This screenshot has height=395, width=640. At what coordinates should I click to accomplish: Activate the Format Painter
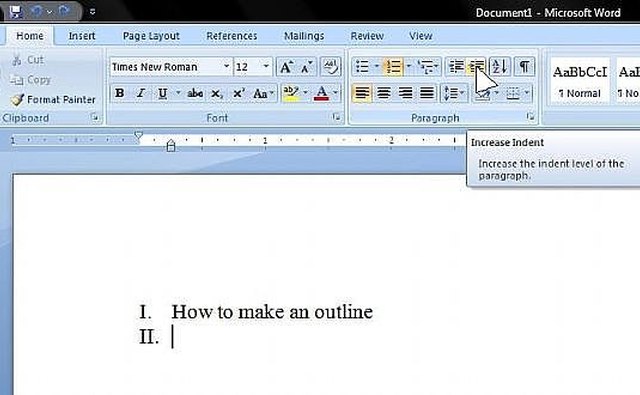[x=52, y=99]
